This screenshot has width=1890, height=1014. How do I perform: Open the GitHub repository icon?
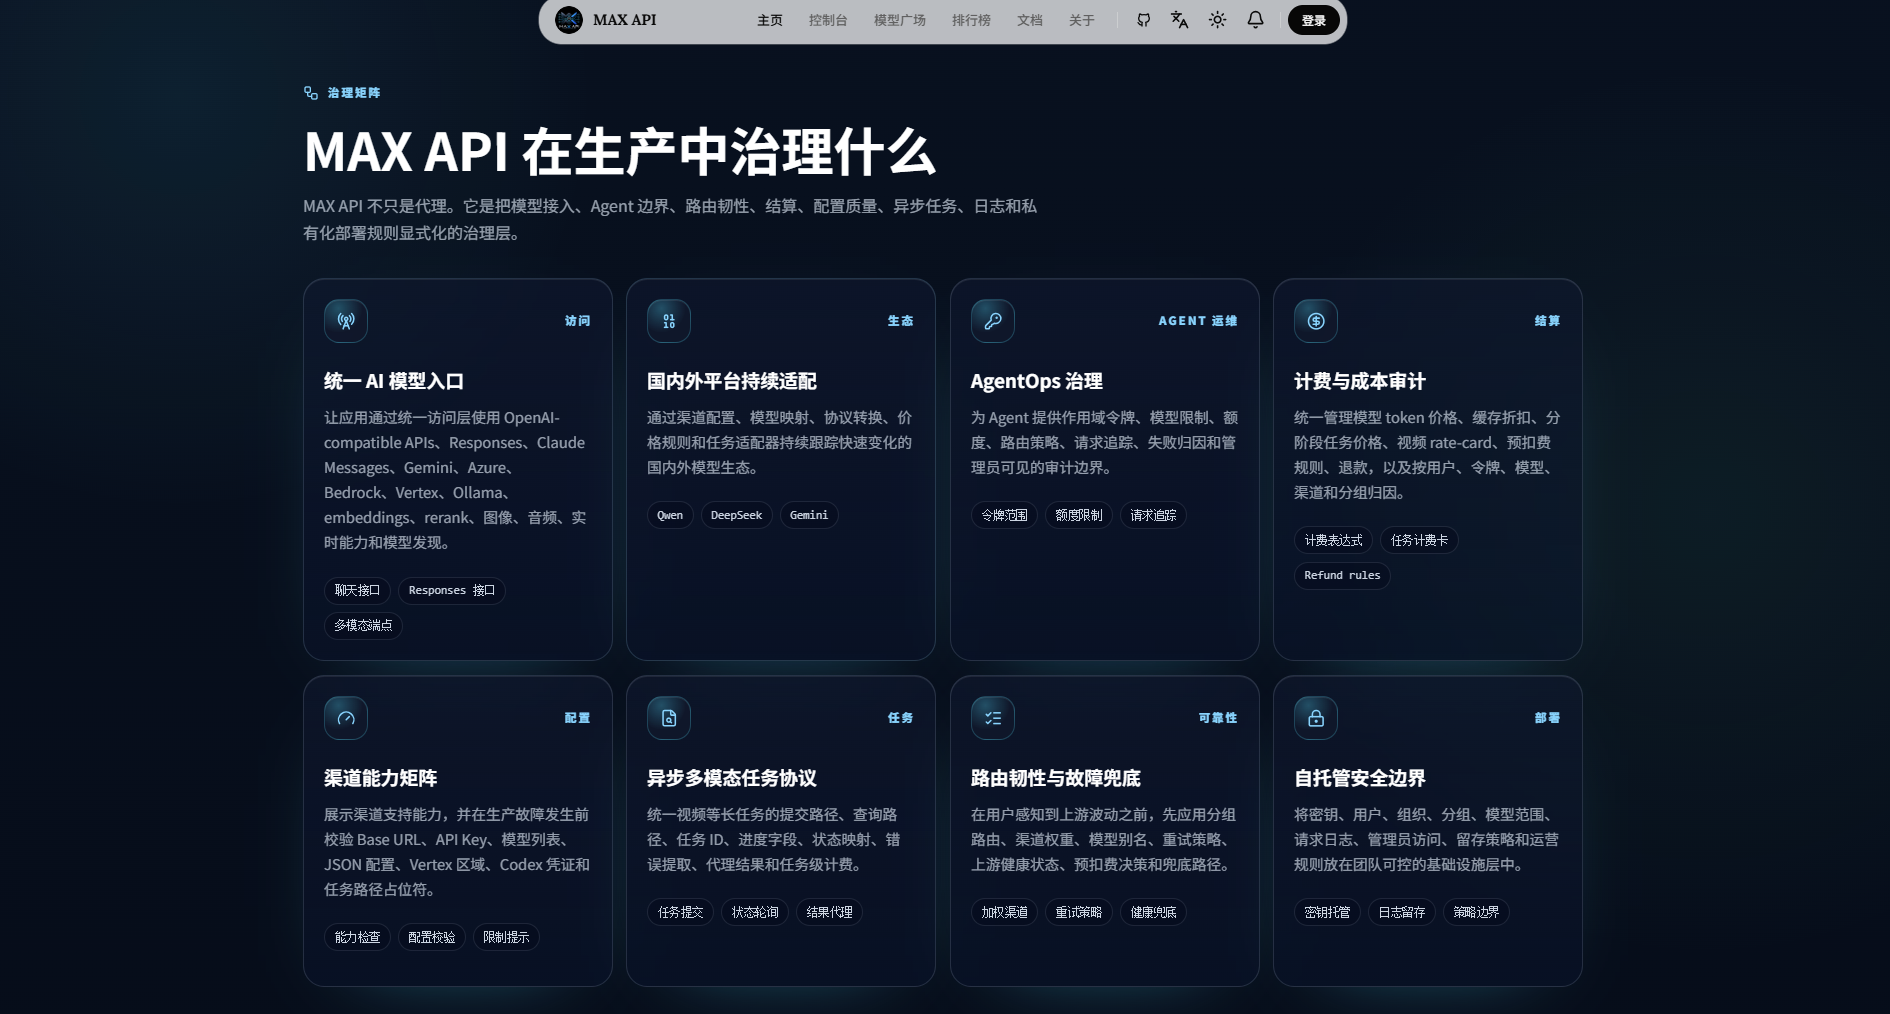[1143, 20]
